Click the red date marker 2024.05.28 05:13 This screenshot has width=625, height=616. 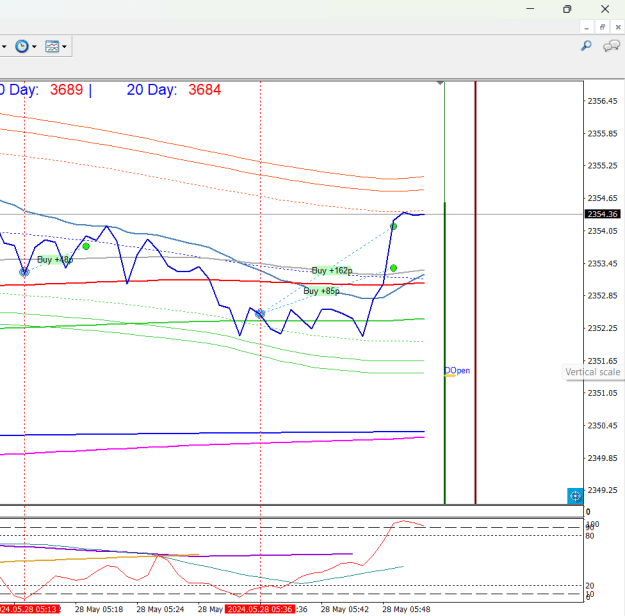29,609
